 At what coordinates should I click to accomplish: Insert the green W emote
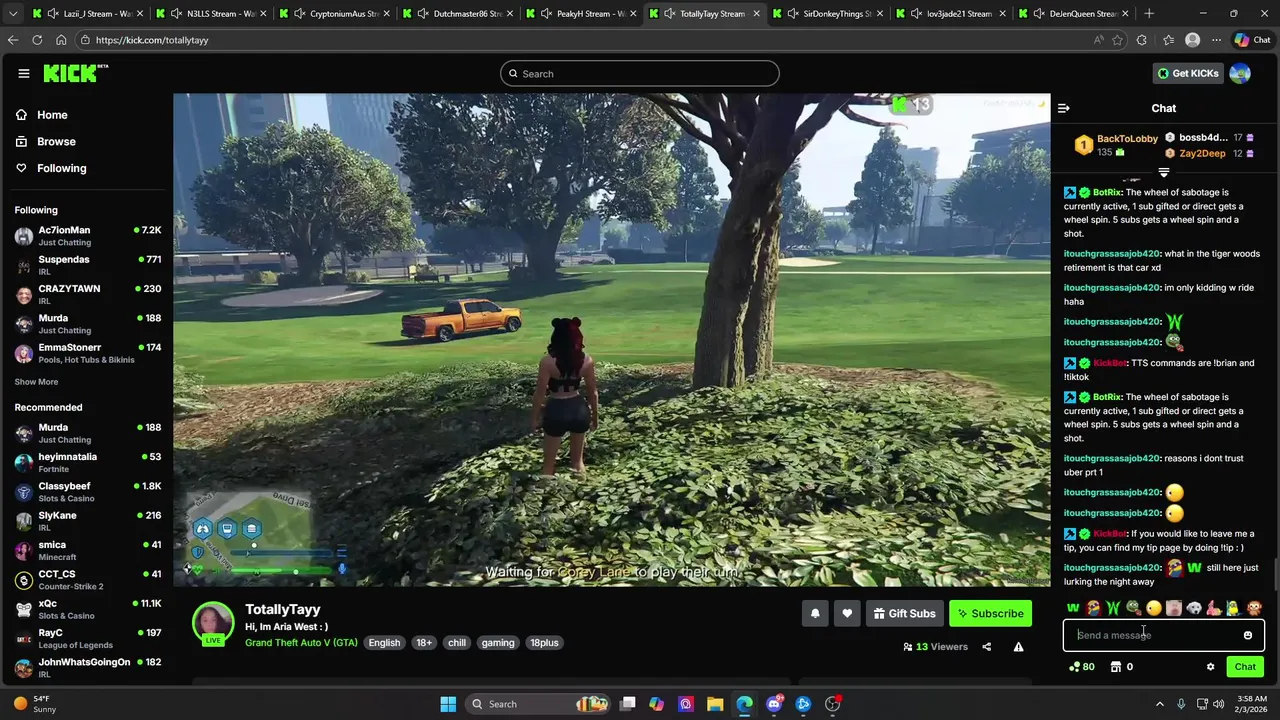coord(1073,608)
